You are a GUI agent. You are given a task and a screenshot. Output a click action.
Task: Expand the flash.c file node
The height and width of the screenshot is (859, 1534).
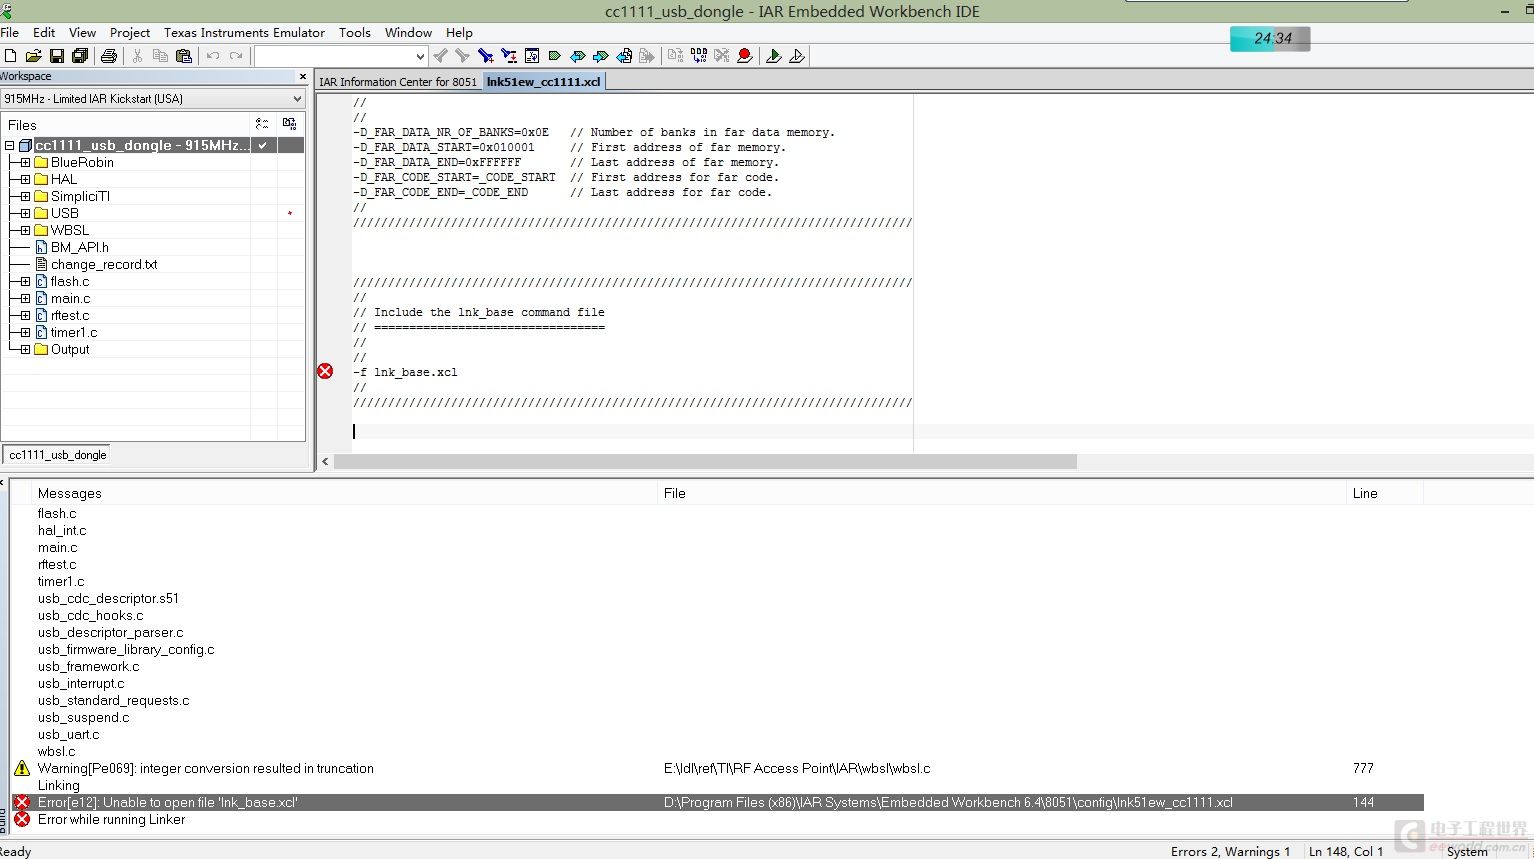pos(25,281)
